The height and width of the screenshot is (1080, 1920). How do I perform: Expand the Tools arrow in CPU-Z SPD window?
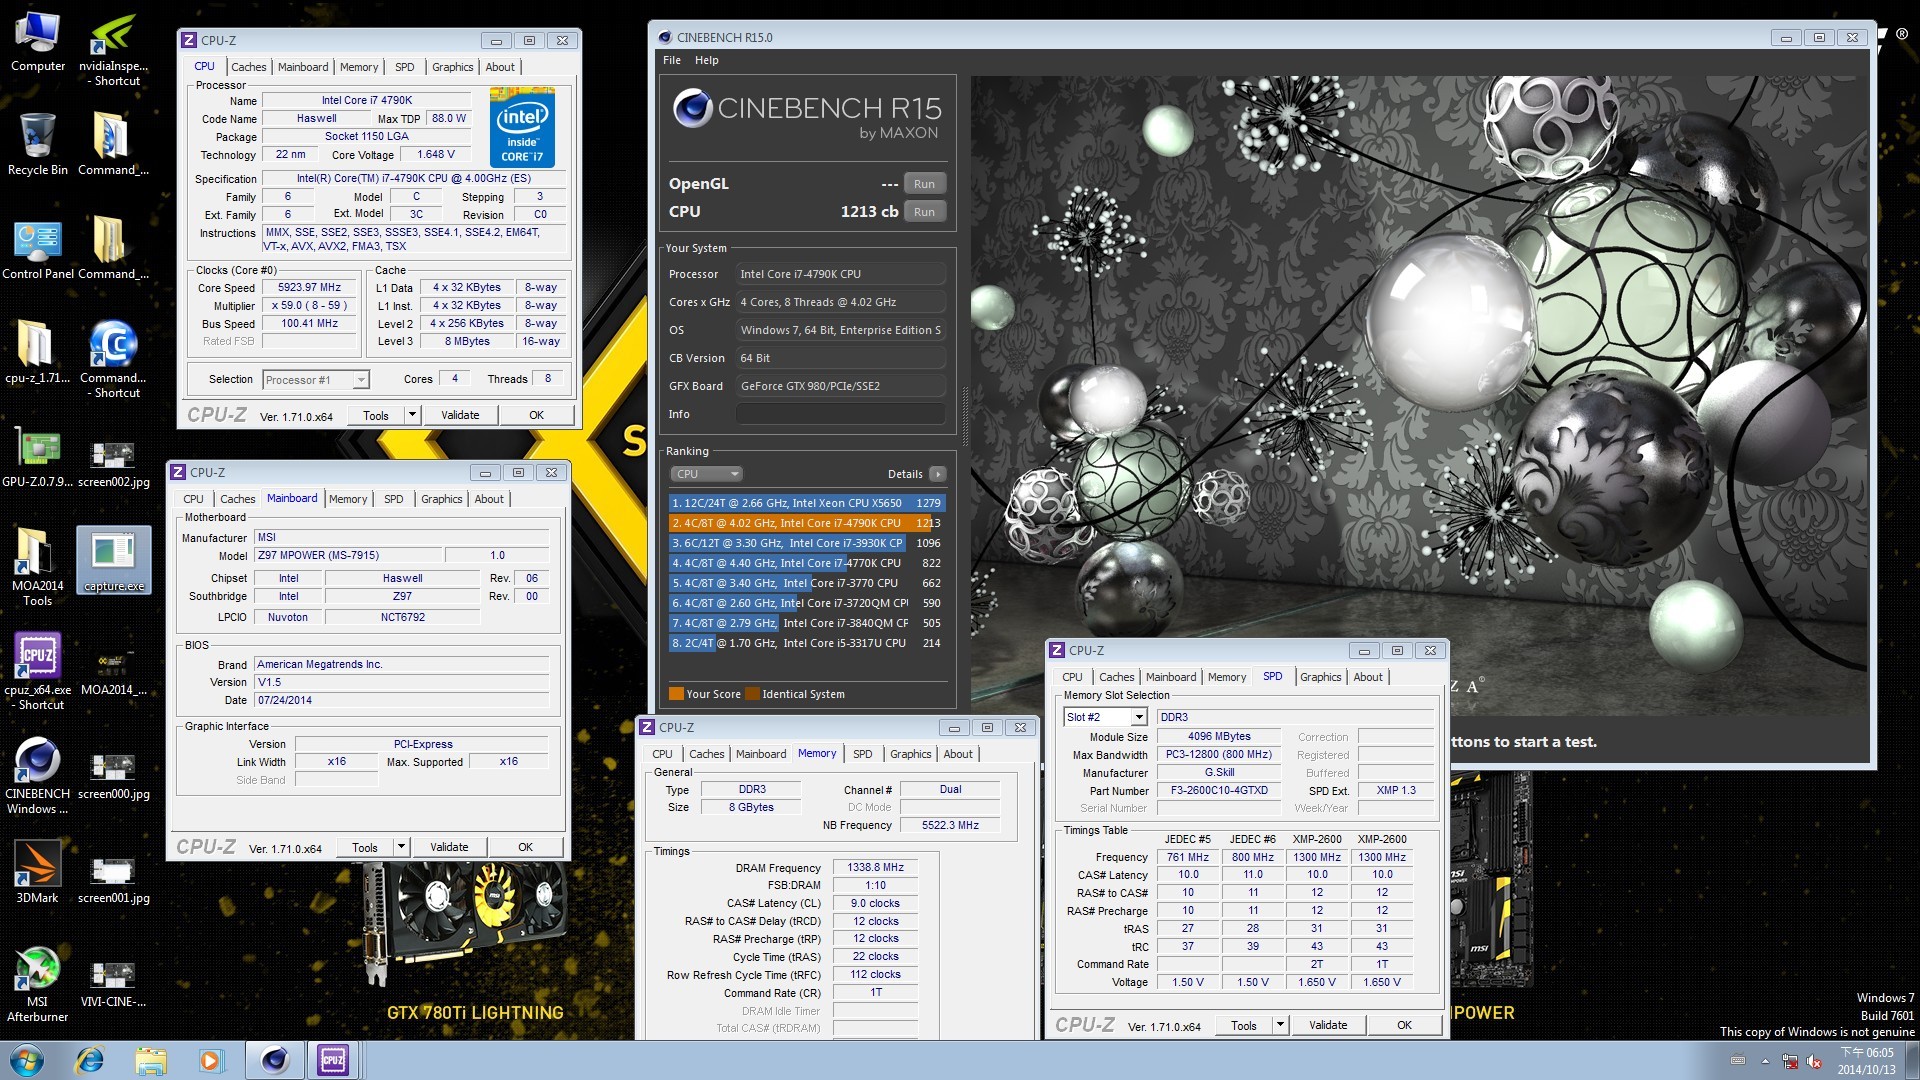point(1279,1025)
